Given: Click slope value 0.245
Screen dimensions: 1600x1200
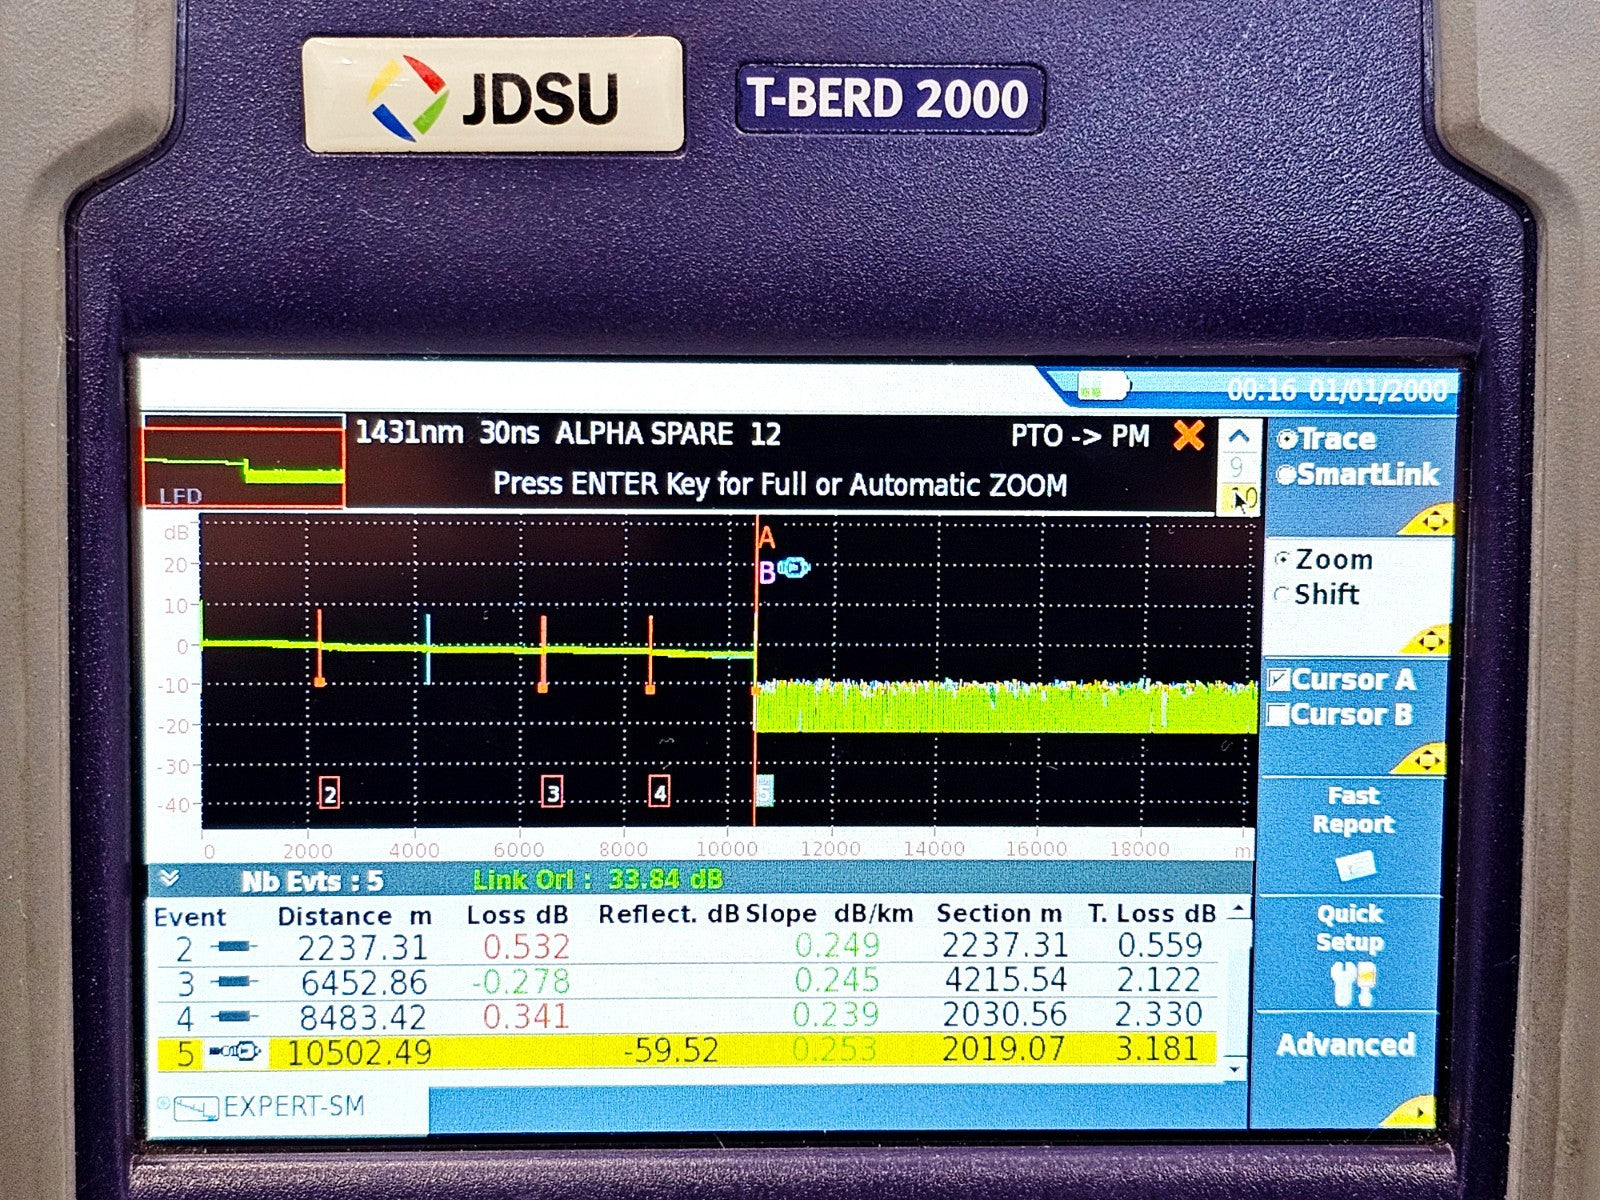Looking at the screenshot, I should [838, 980].
